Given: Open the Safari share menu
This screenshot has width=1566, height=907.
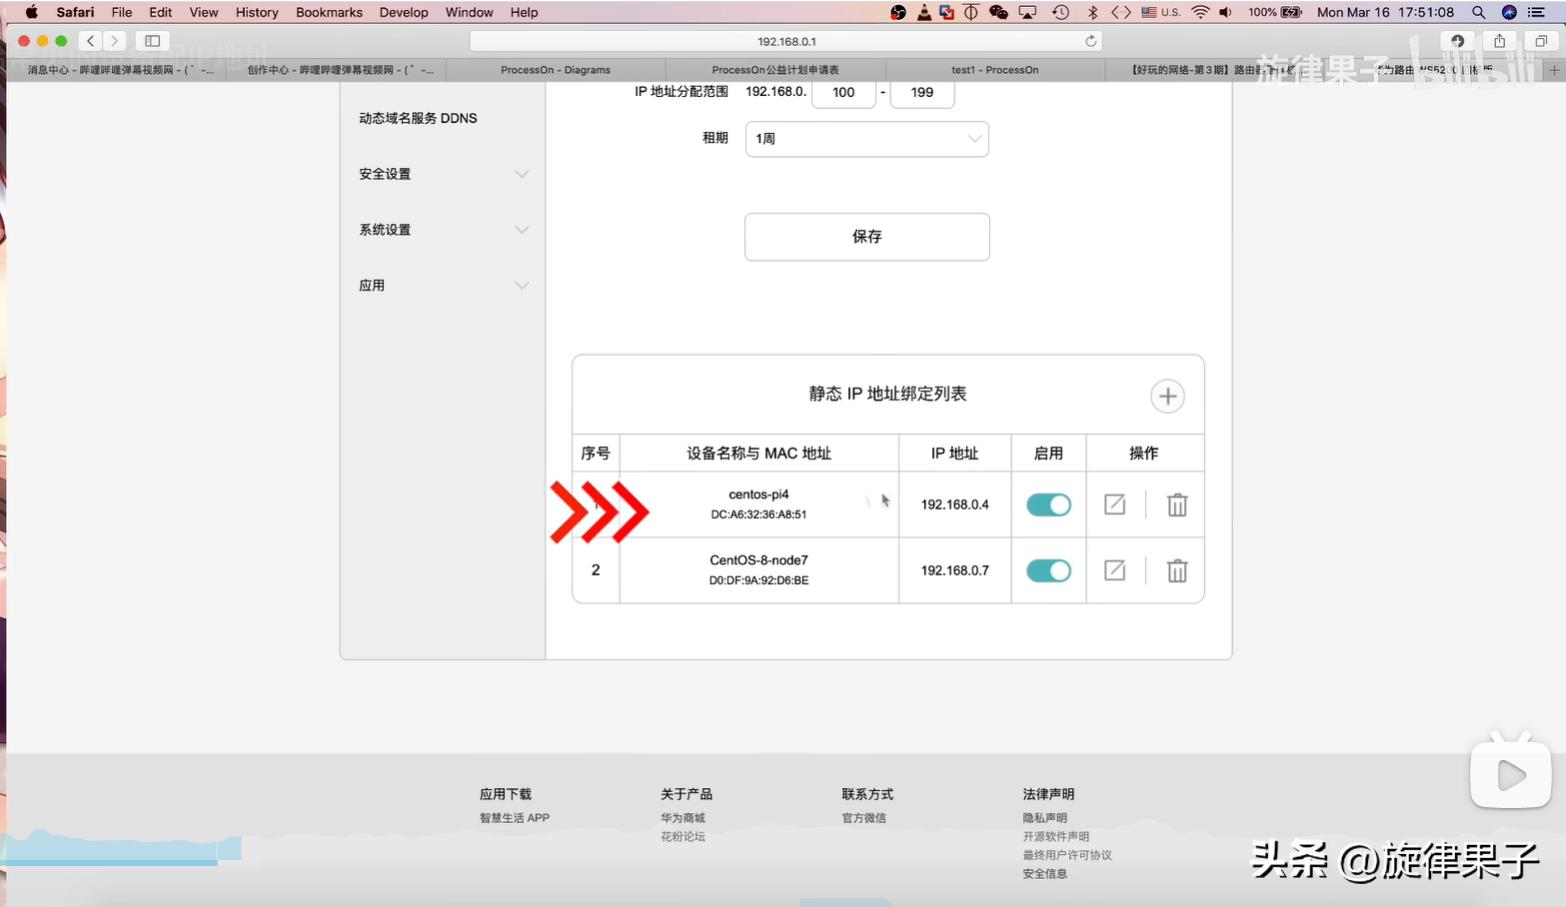Looking at the screenshot, I should click(1499, 41).
